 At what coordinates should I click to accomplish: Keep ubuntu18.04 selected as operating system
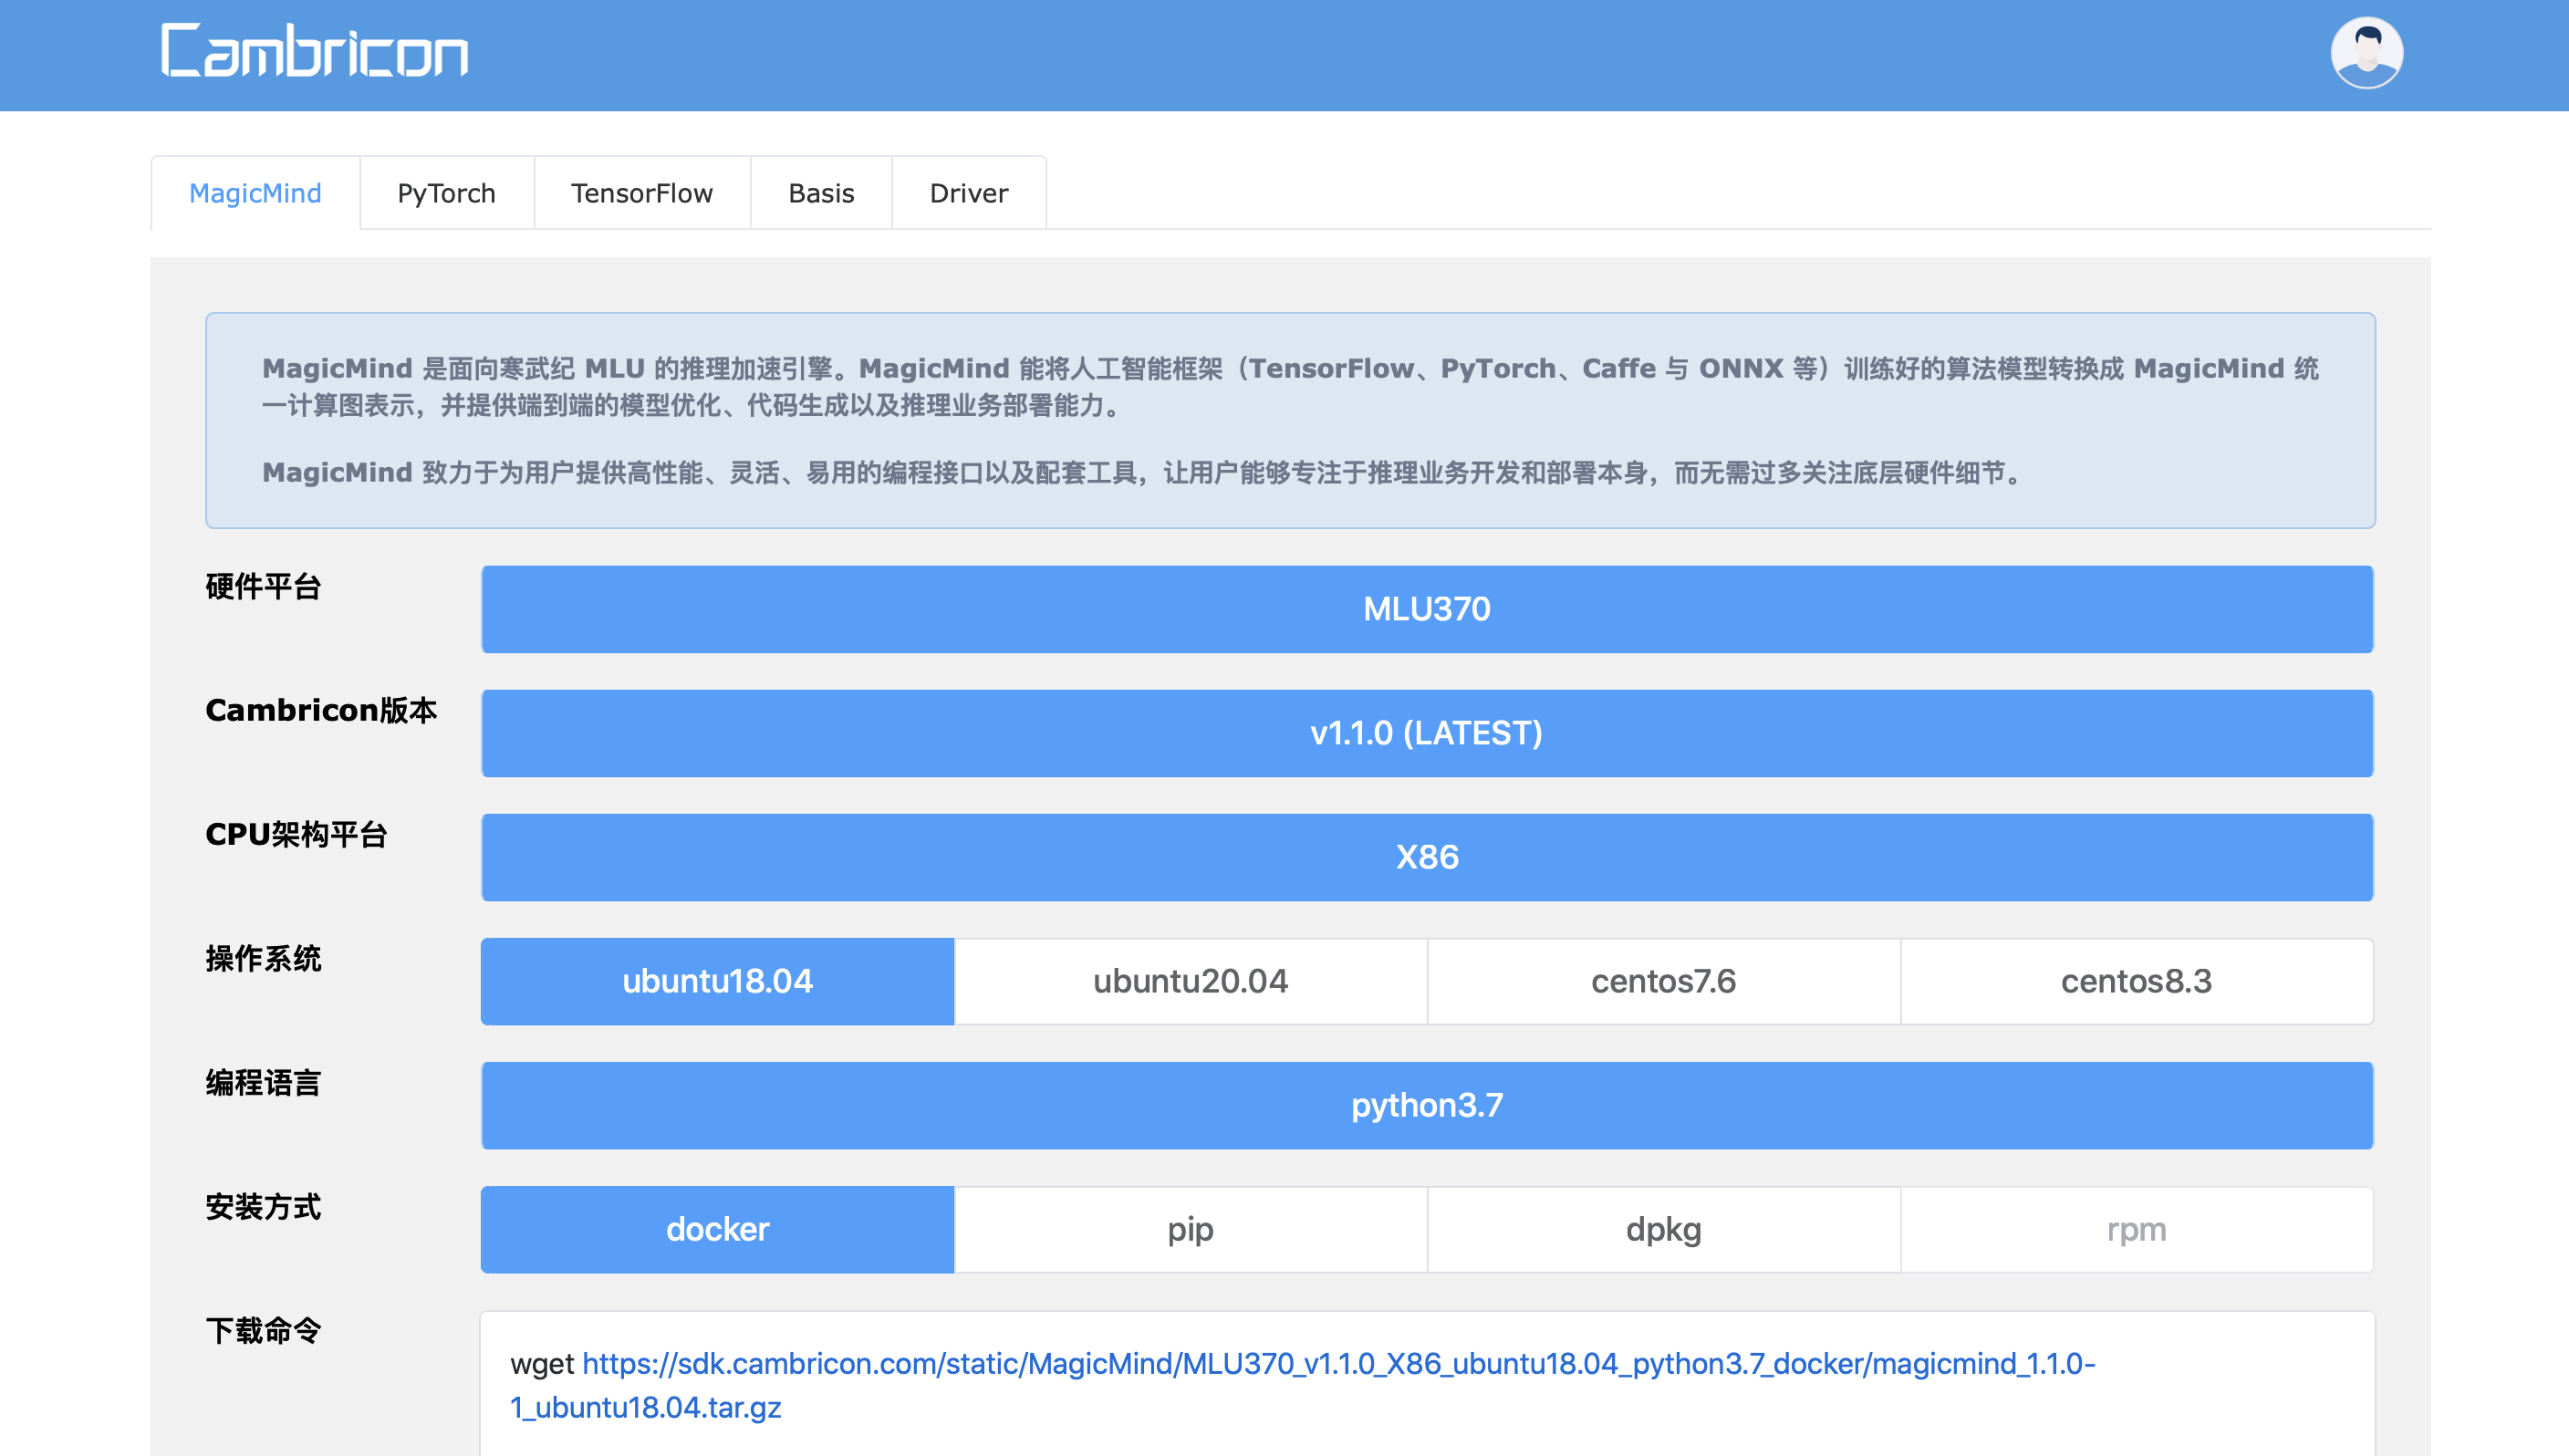click(x=717, y=981)
